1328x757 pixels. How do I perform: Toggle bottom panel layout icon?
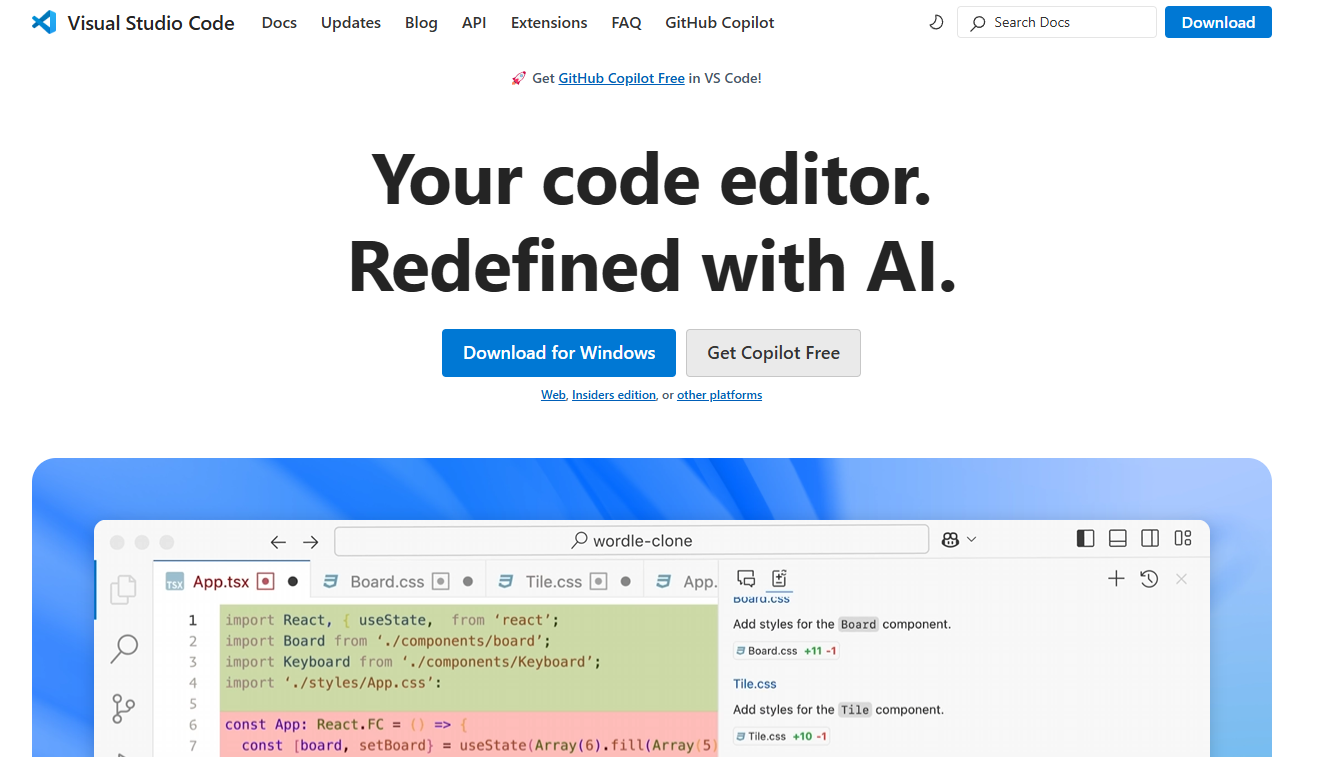tap(1118, 539)
